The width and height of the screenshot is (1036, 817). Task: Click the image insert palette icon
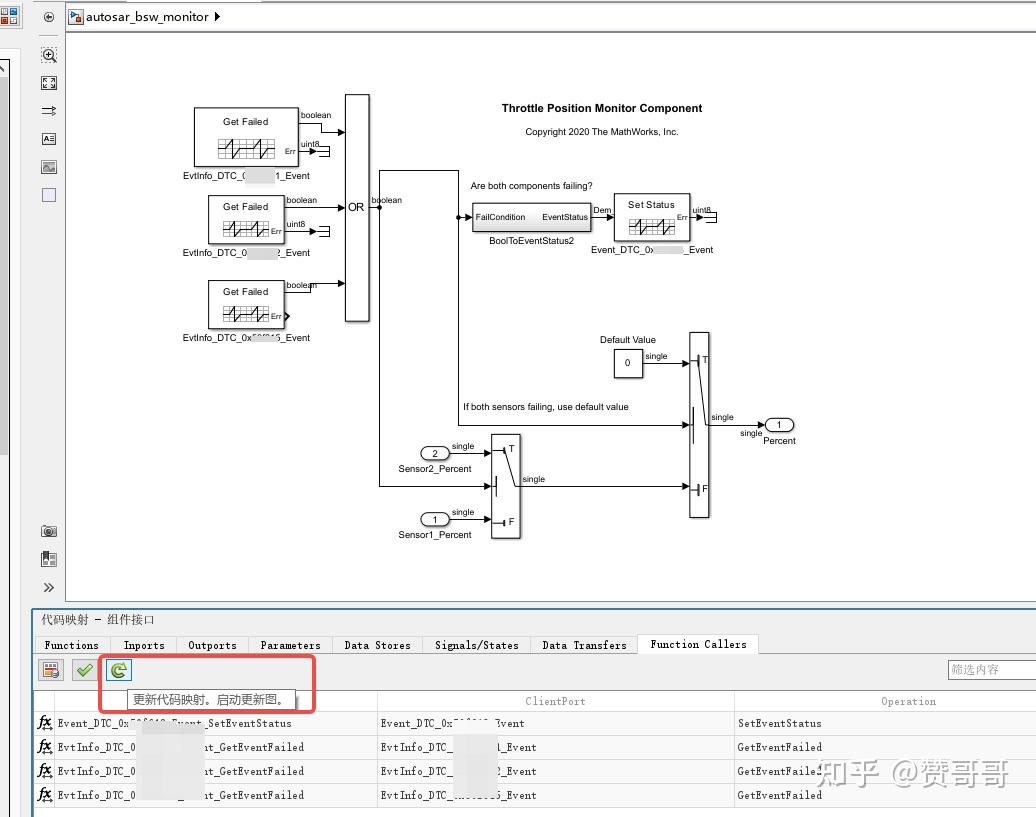(x=49, y=167)
